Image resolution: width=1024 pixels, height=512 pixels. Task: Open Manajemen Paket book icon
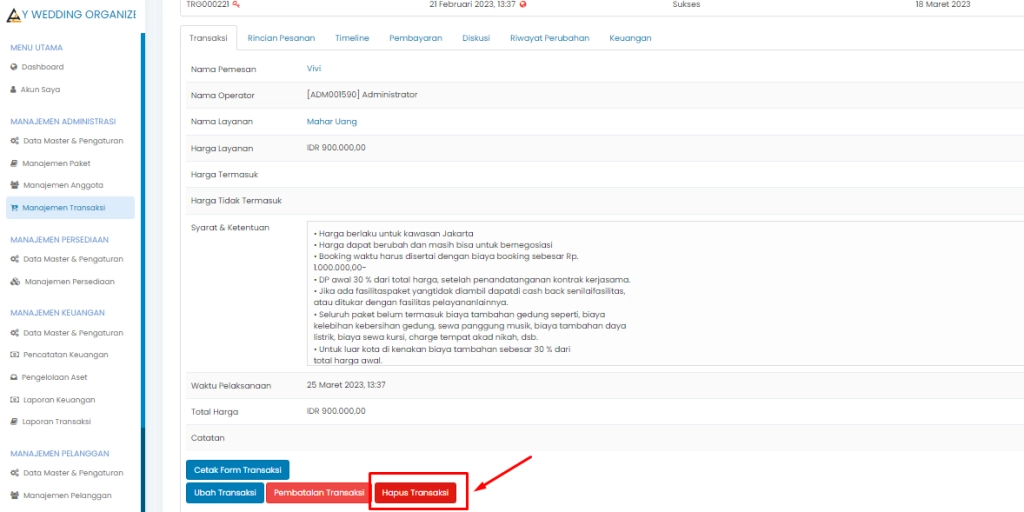(x=14, y=163)
